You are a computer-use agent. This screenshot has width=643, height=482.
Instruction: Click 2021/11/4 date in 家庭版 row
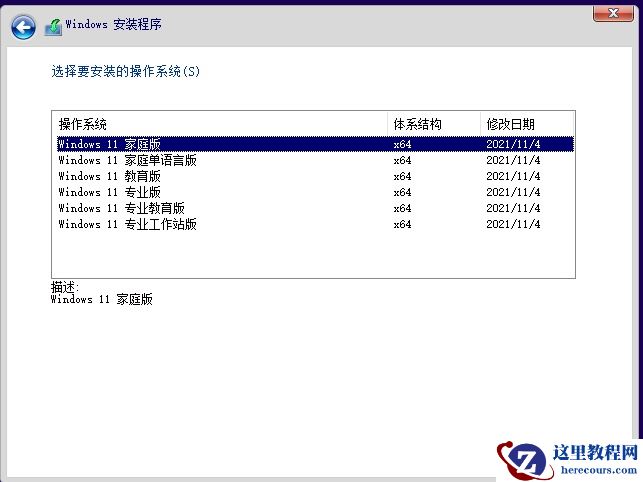point(513,144)
